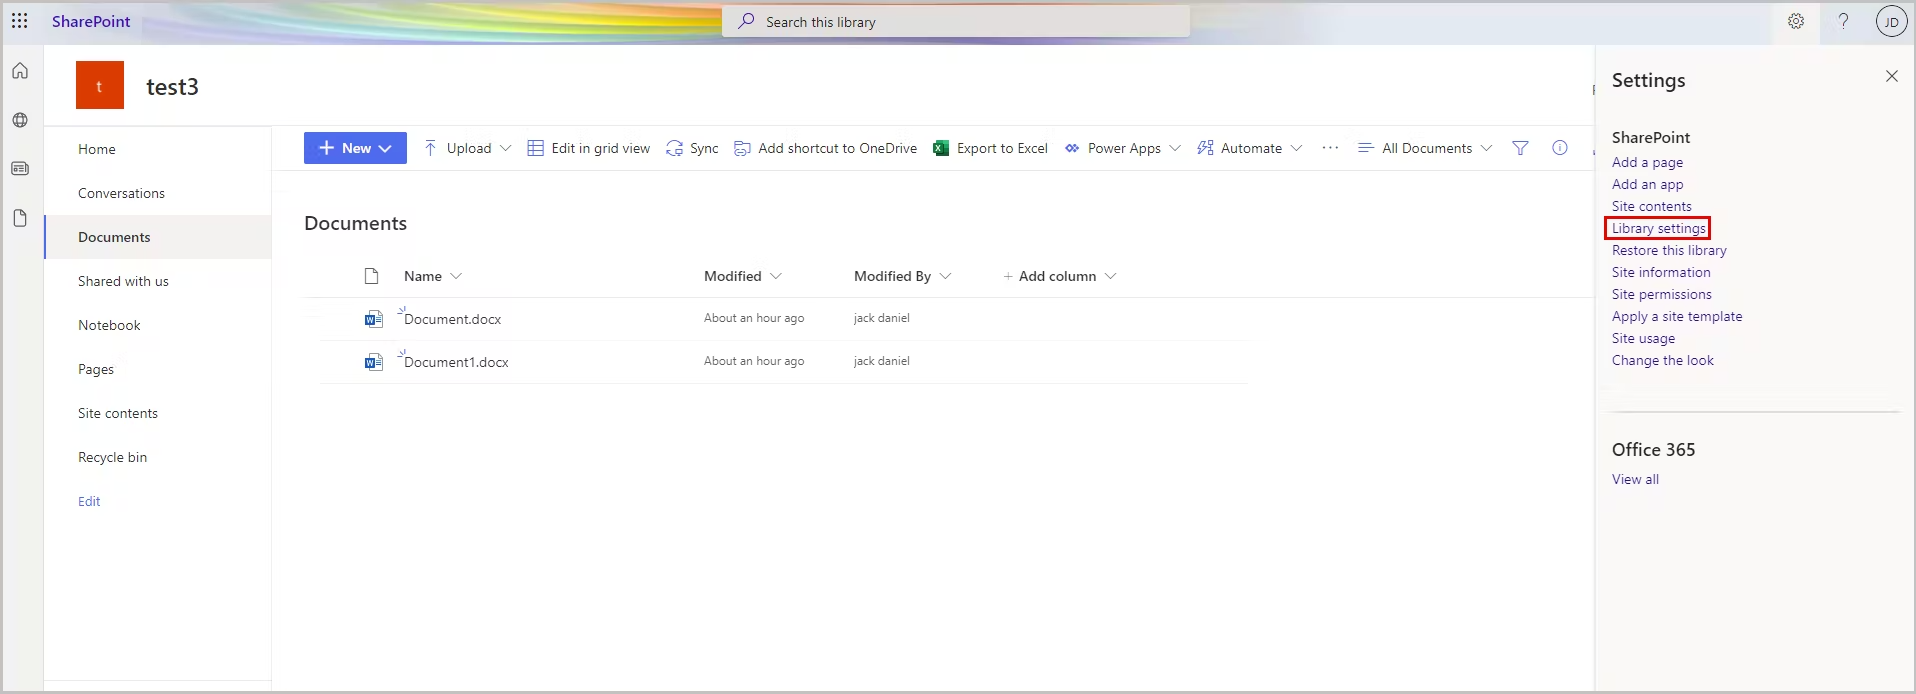Go to Home in site navigation
The height and width of the screenshot is (694, 1916).
point(97,149)
